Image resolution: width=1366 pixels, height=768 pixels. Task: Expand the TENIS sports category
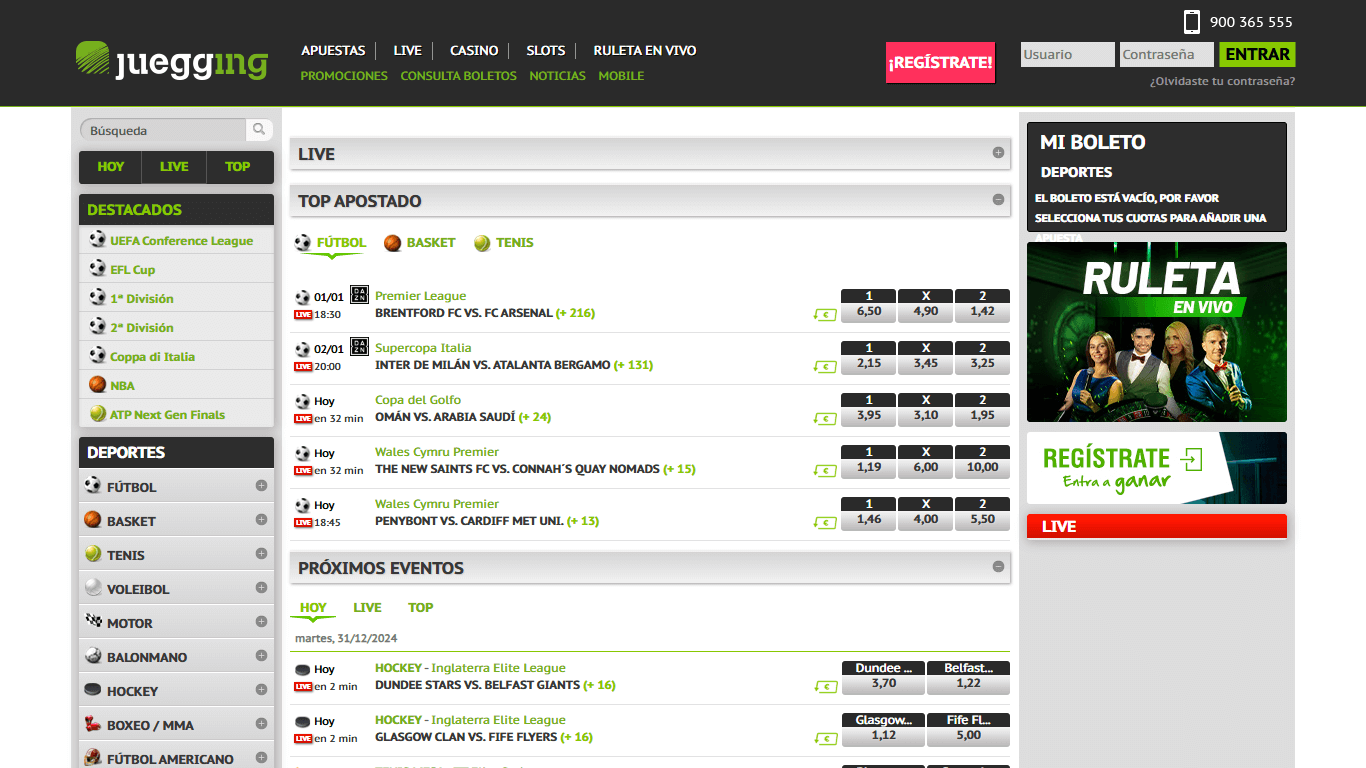pyautogui.click(x=261, y=554)
